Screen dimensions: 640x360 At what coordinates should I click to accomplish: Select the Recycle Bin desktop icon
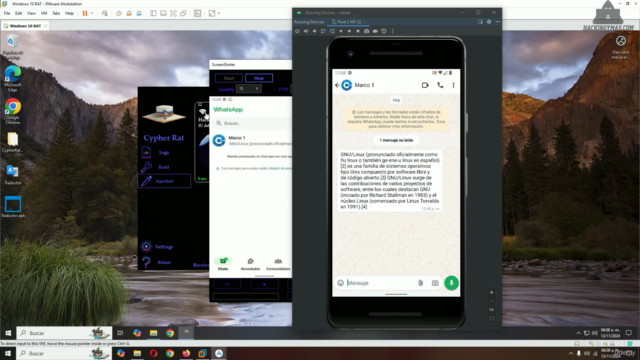click(x=13, y=47)
